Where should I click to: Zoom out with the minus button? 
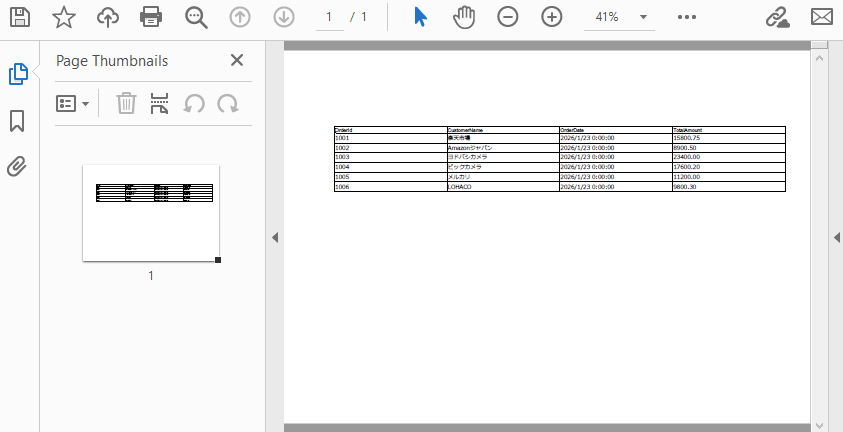(x=508, y=17)
